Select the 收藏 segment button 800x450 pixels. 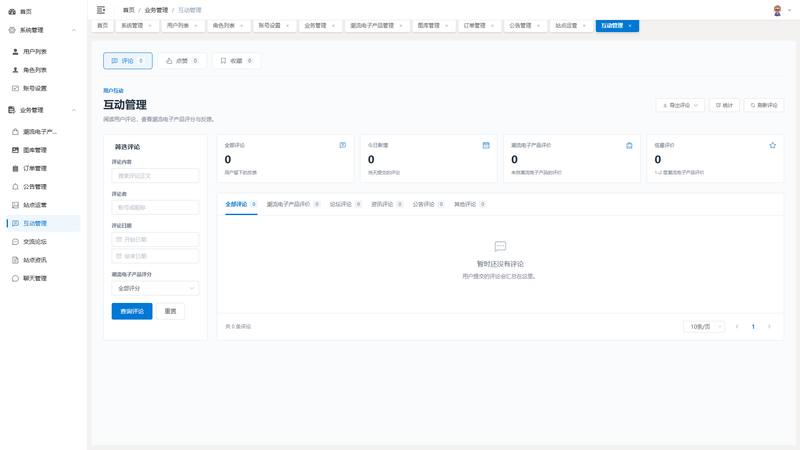coord(236,61)
